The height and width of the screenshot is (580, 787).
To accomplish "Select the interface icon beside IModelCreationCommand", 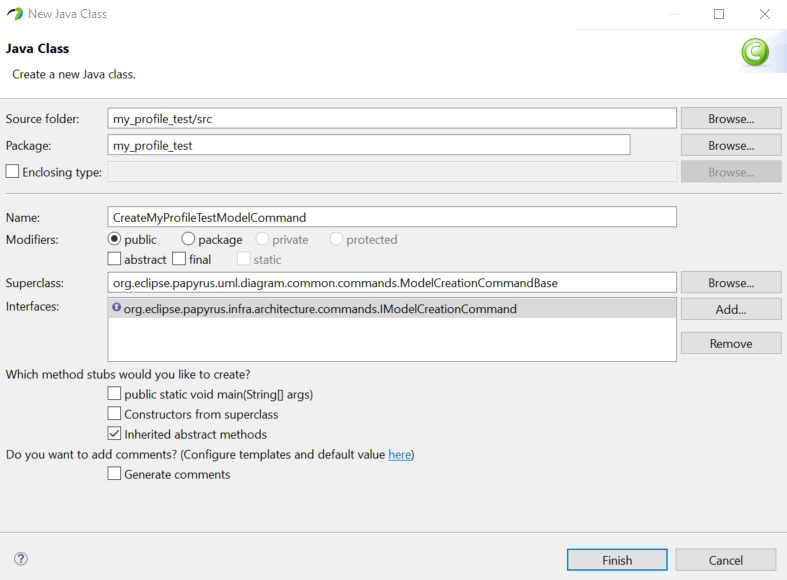I will pyautogui.click(x=116, y=307).
